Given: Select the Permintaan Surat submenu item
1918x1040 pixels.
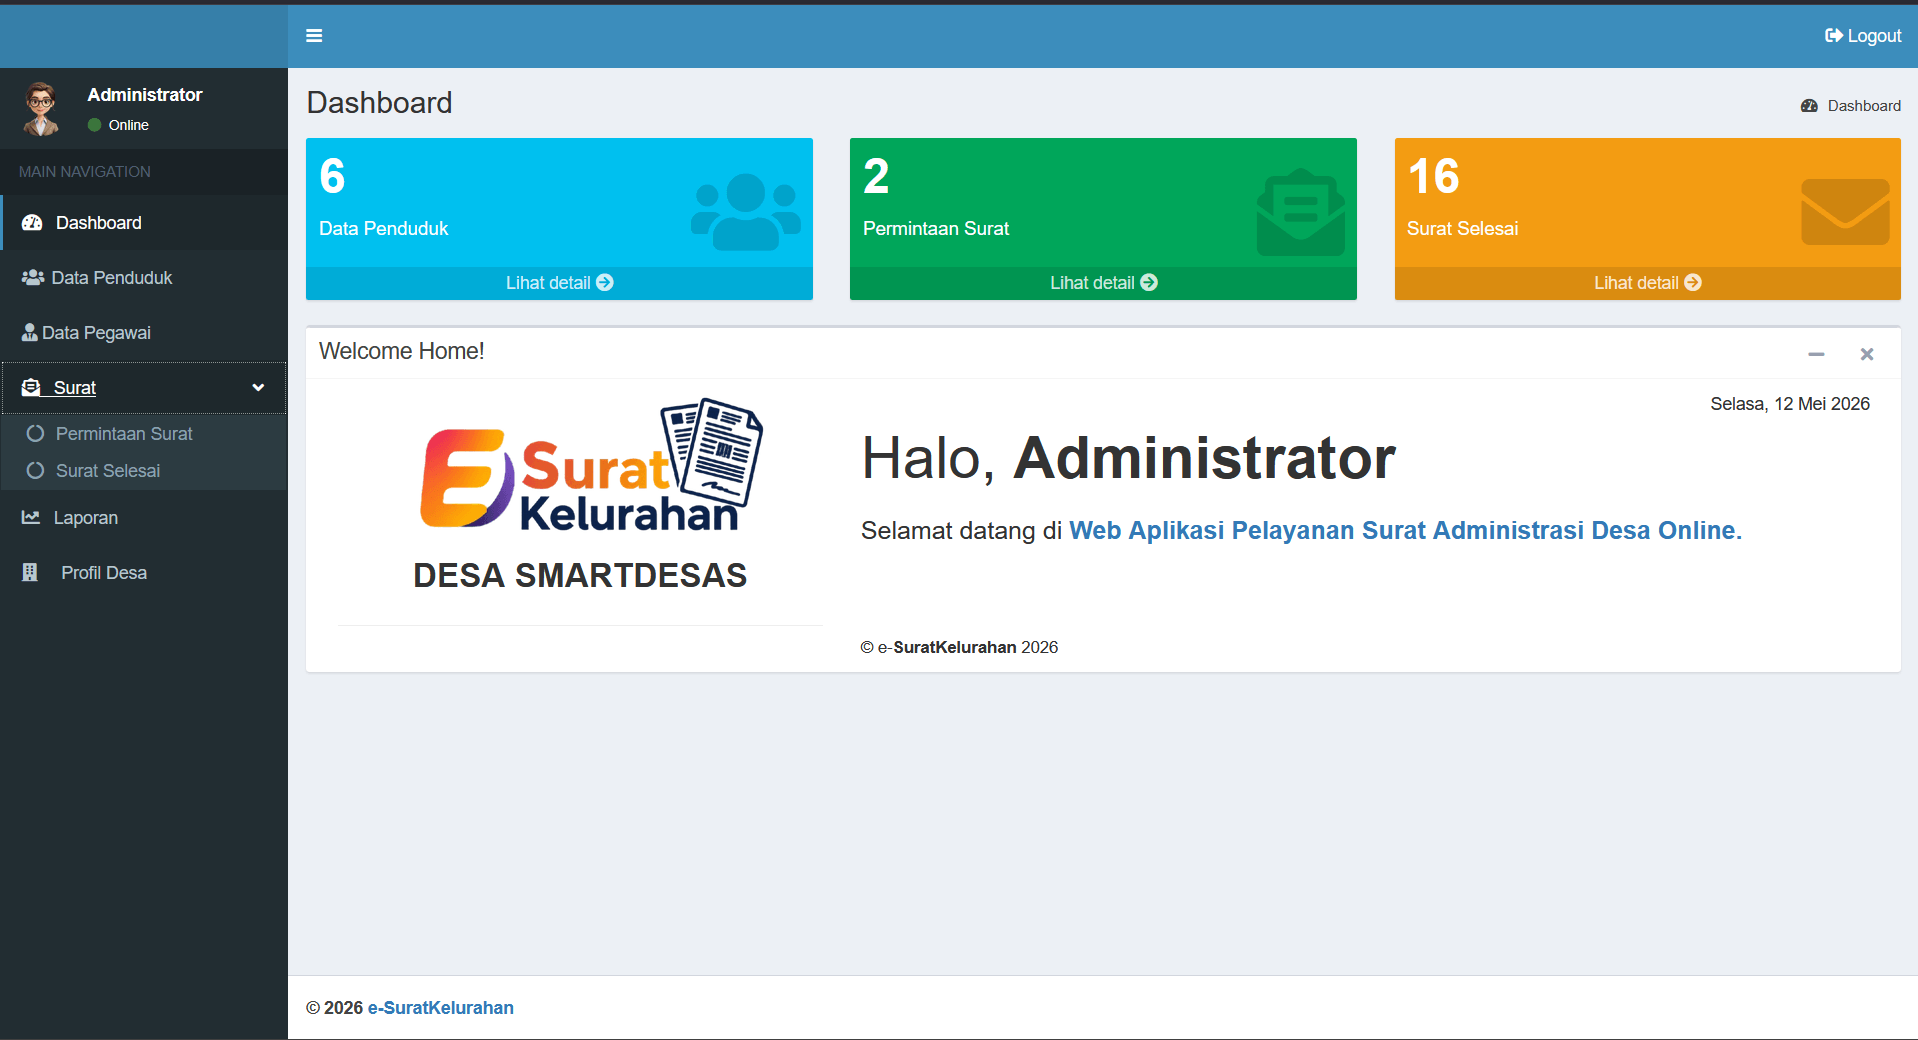Looking at the screenshot, I should (x=124, y=434).
